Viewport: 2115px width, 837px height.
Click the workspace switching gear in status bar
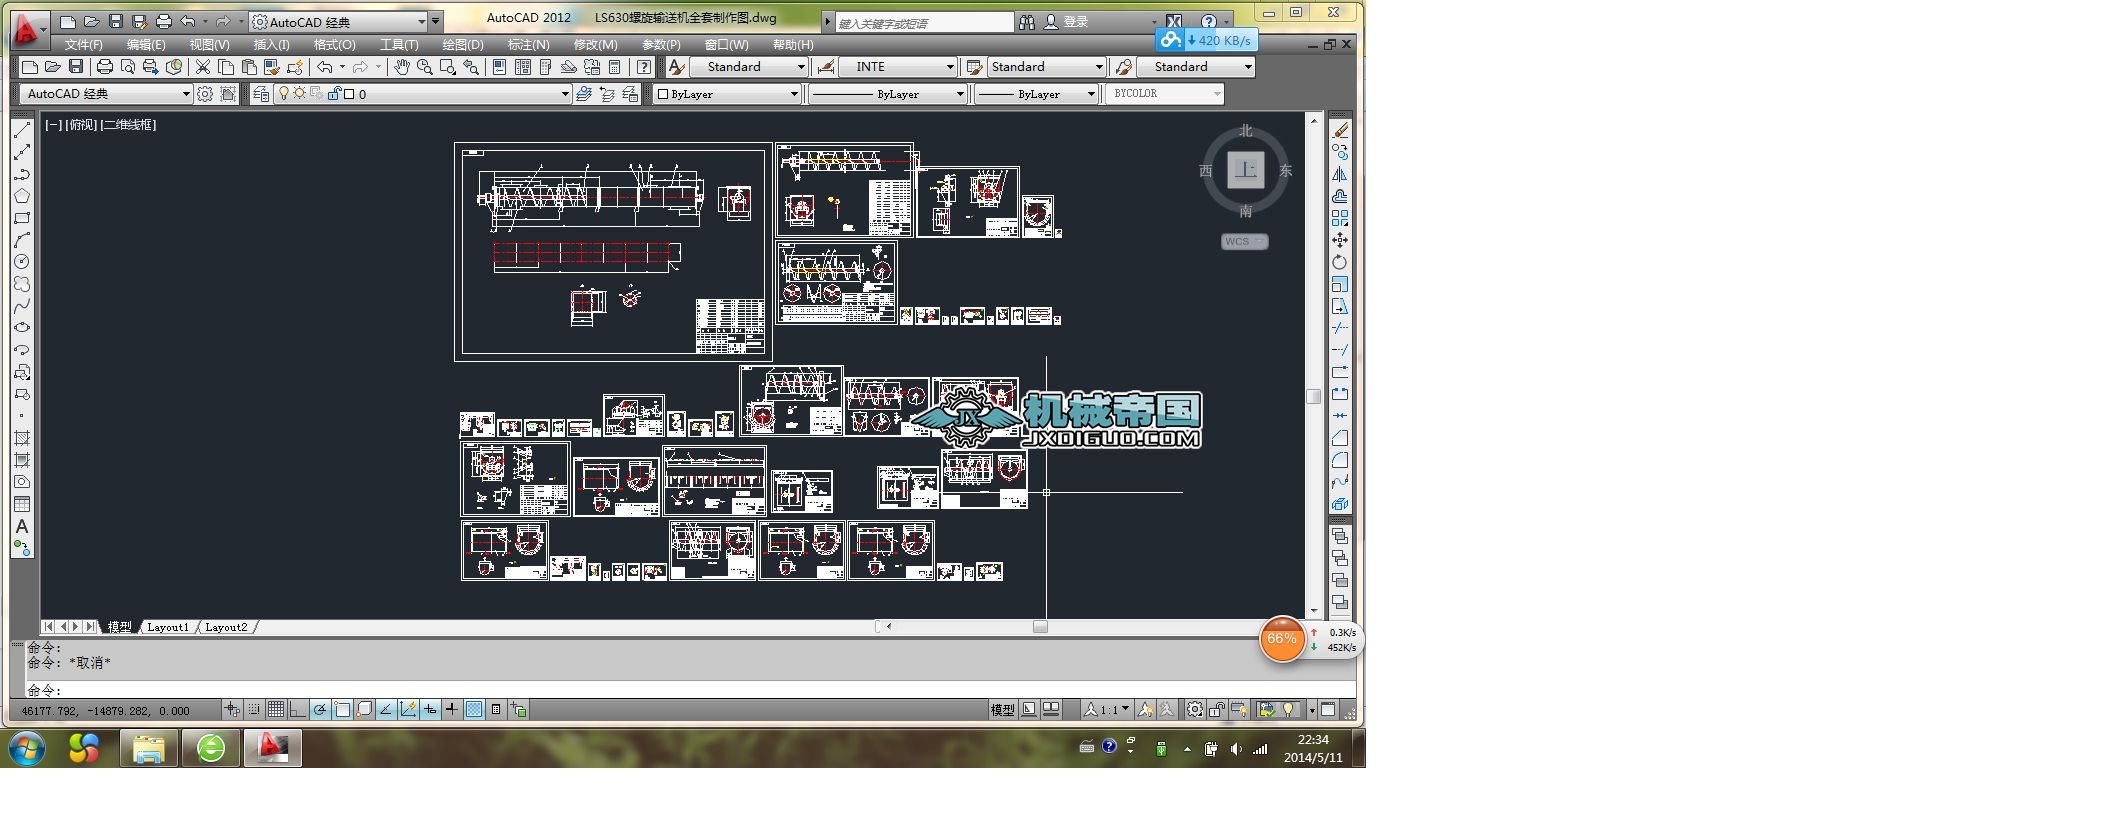pyautogui.click(x=1195, y=710)
